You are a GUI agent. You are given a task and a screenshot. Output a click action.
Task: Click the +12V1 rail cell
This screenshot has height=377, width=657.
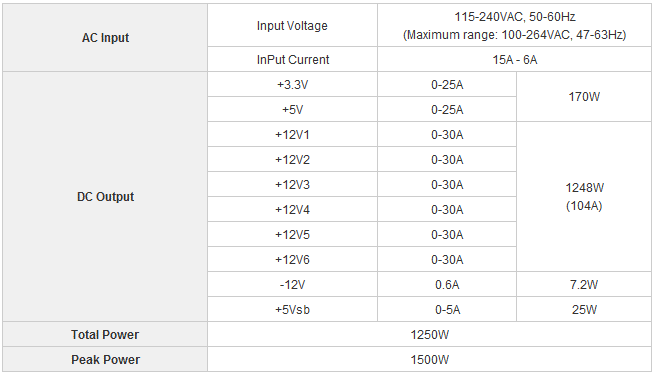(x=292, y=134)
